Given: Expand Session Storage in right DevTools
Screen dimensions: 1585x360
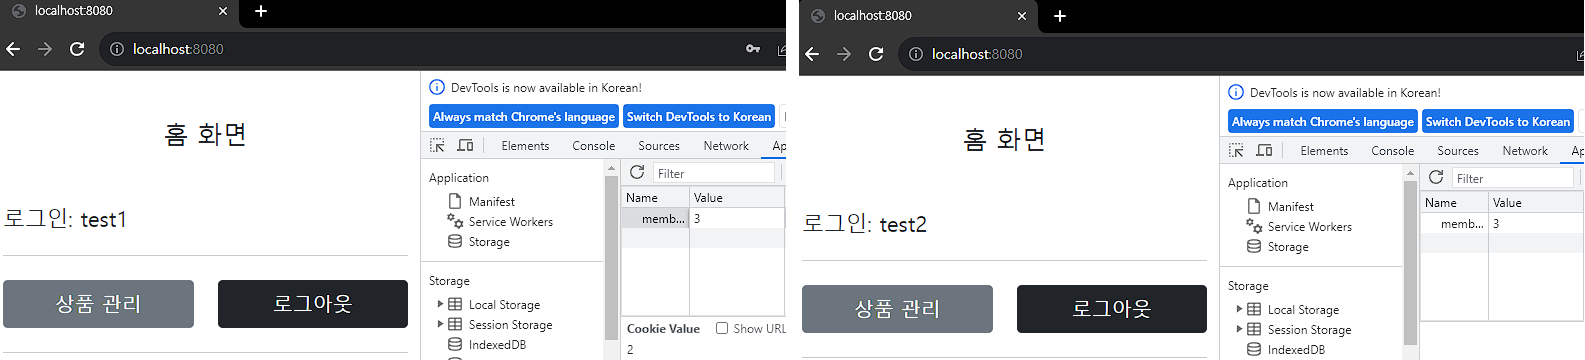Looking at the screenshot, I should tap(1239, 329).
